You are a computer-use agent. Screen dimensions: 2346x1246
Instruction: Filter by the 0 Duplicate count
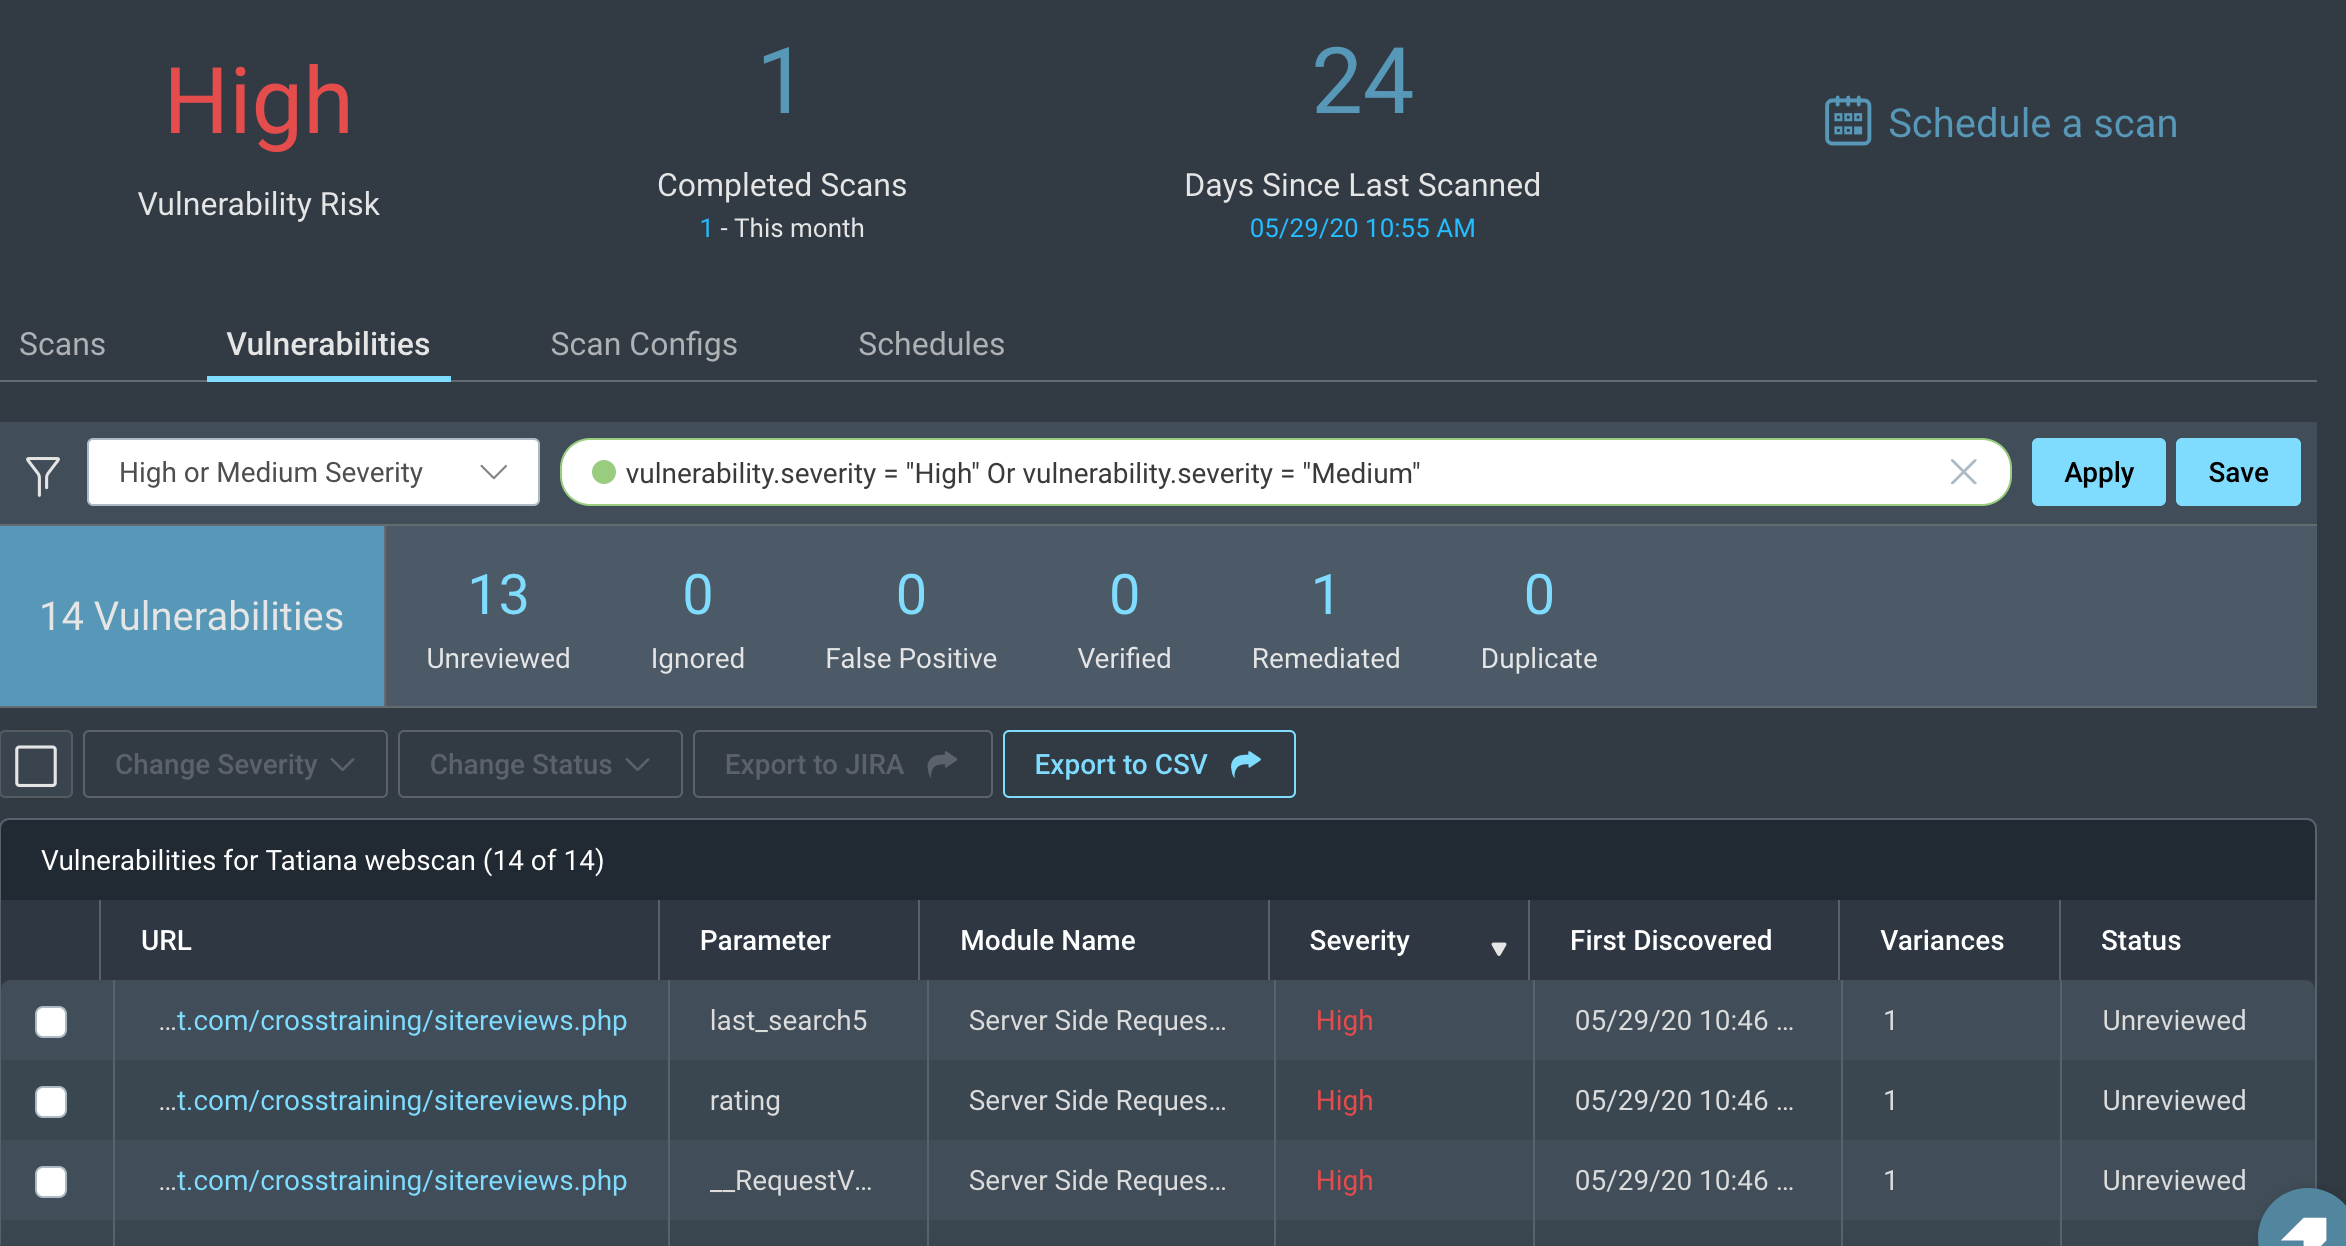[x=1539, y=620]
